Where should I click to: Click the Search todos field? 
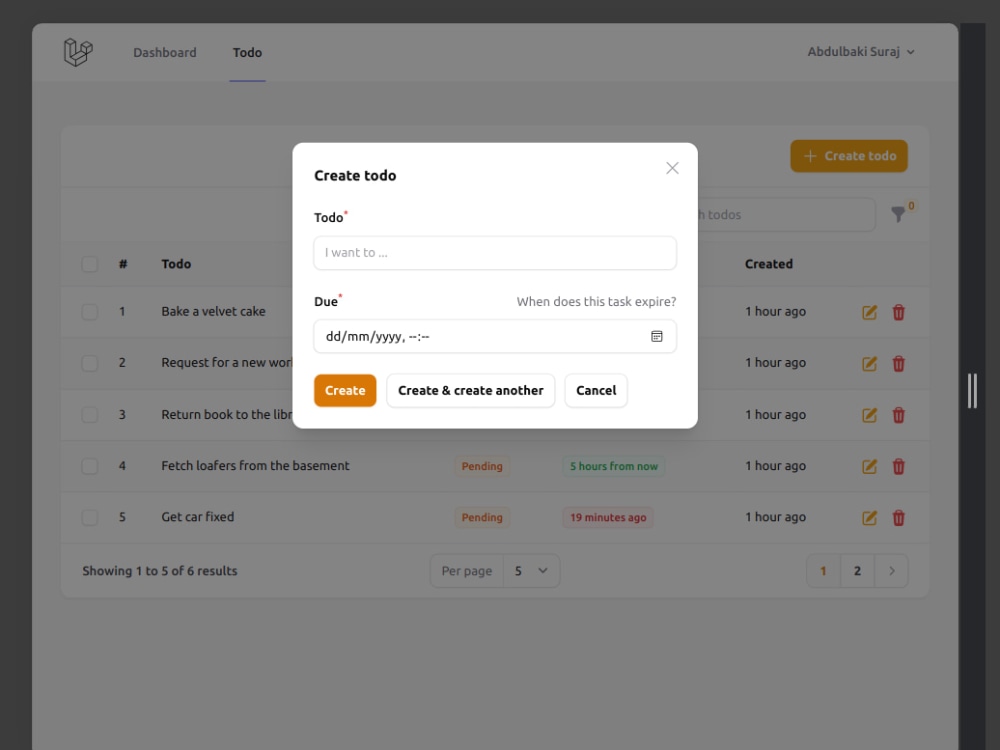tap(786, 214)
